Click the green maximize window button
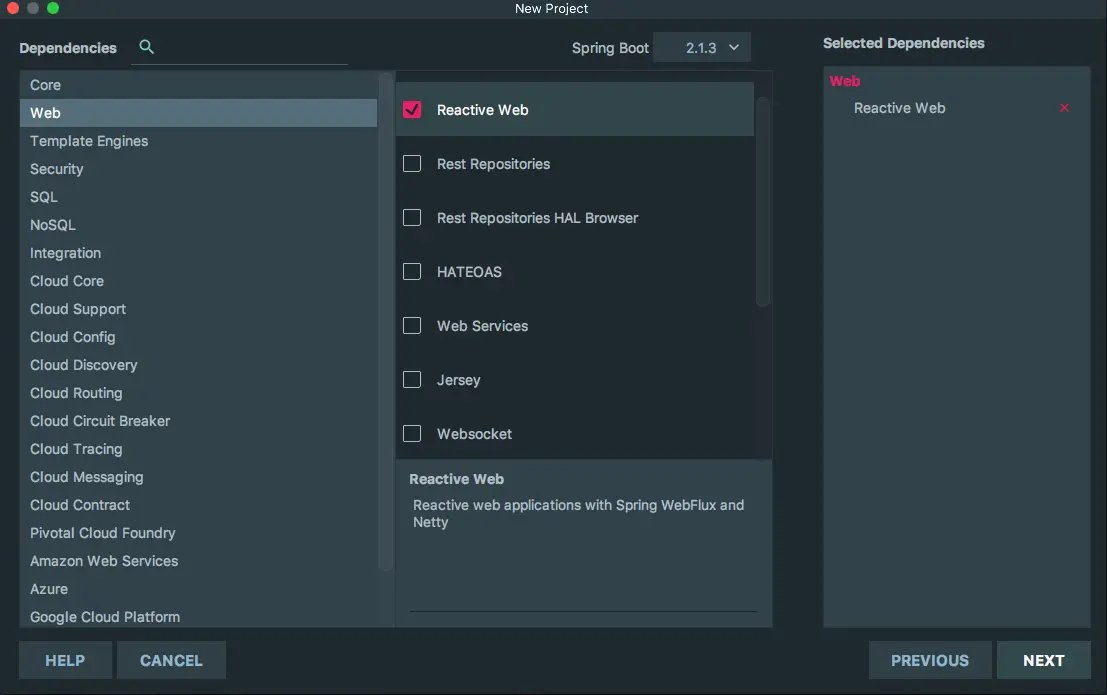1107x695 pixels. (53, 8)
